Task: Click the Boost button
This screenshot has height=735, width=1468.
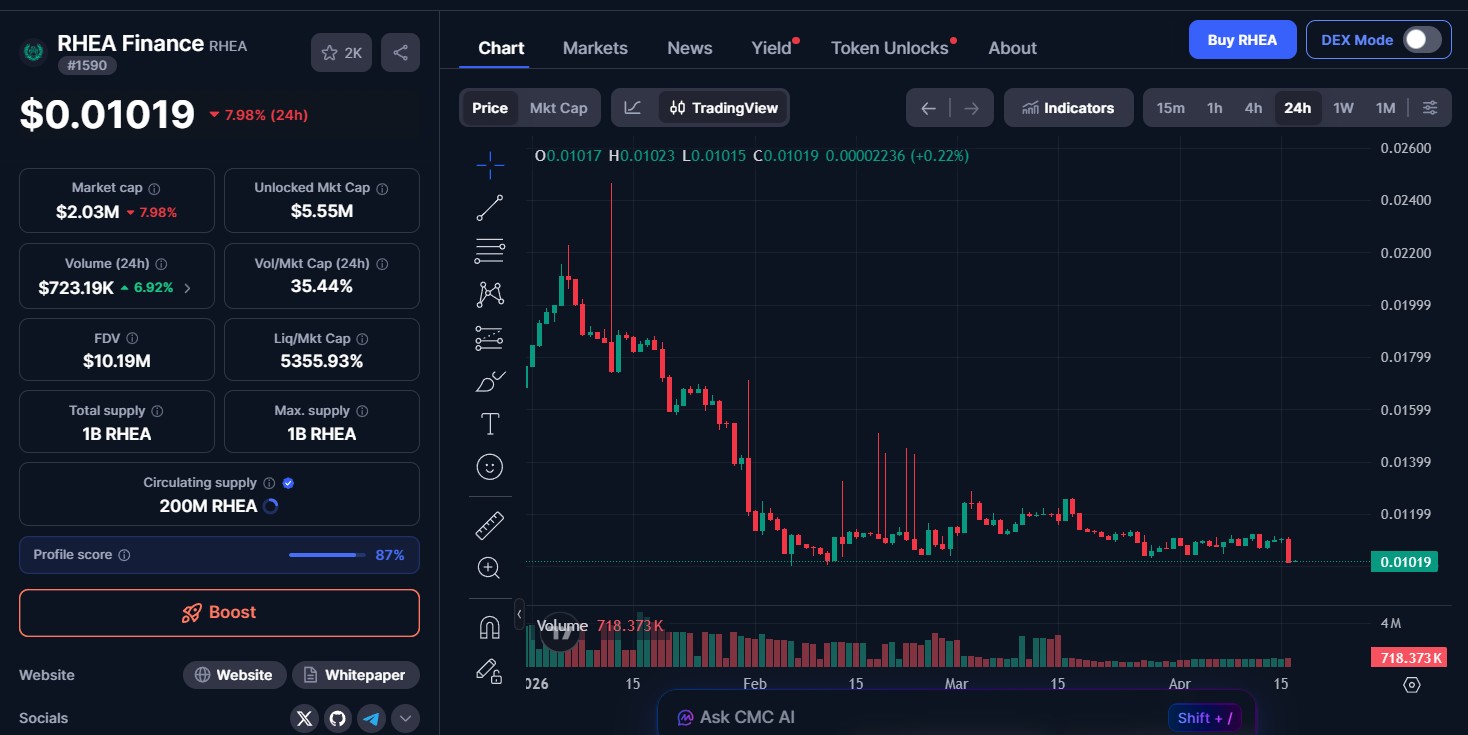Action: pos(219,613)
